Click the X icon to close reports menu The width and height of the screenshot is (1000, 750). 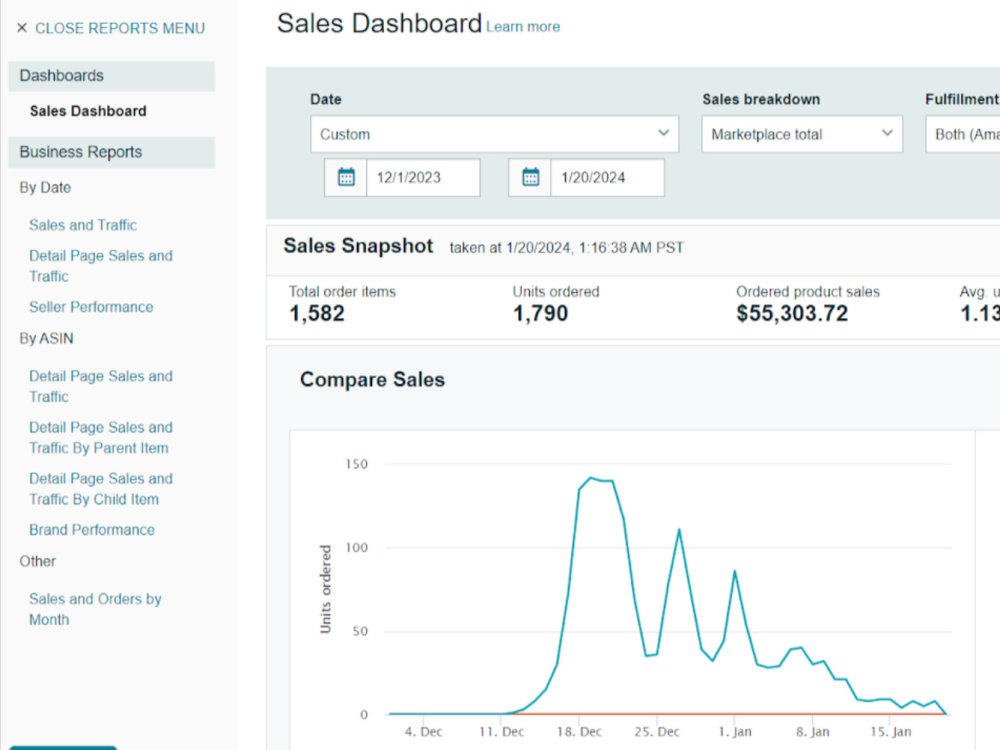coord(22,28)
